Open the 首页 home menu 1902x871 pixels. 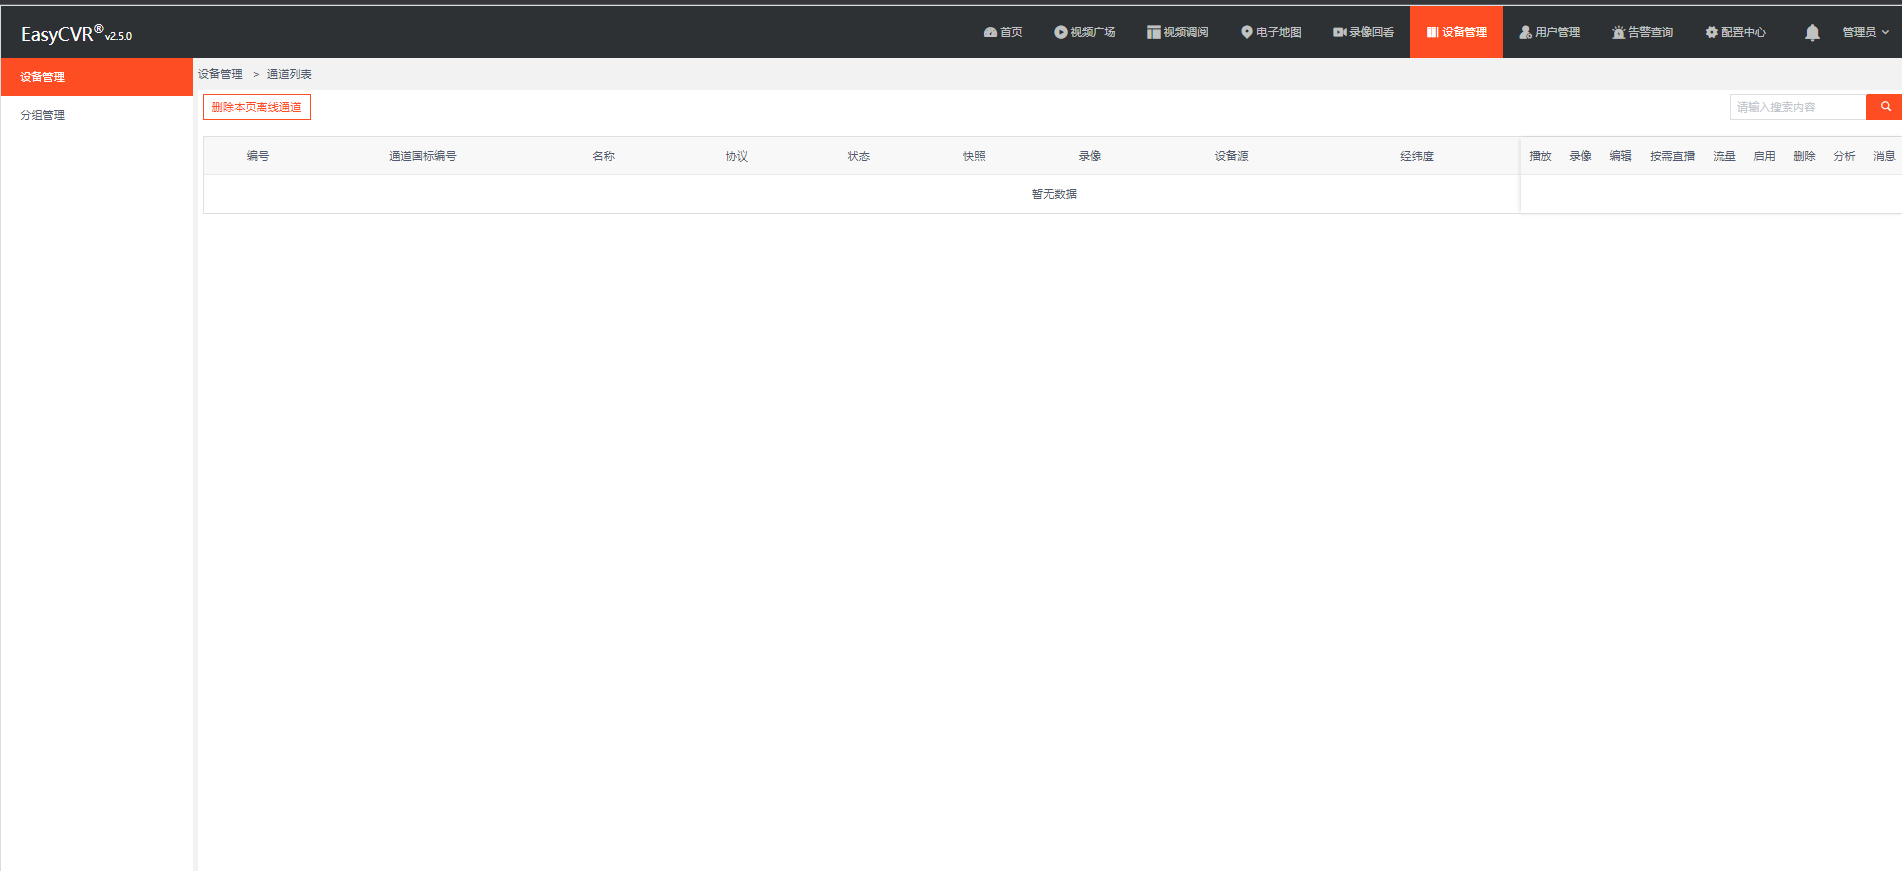pyautogui.click(x=1003, y=32)
